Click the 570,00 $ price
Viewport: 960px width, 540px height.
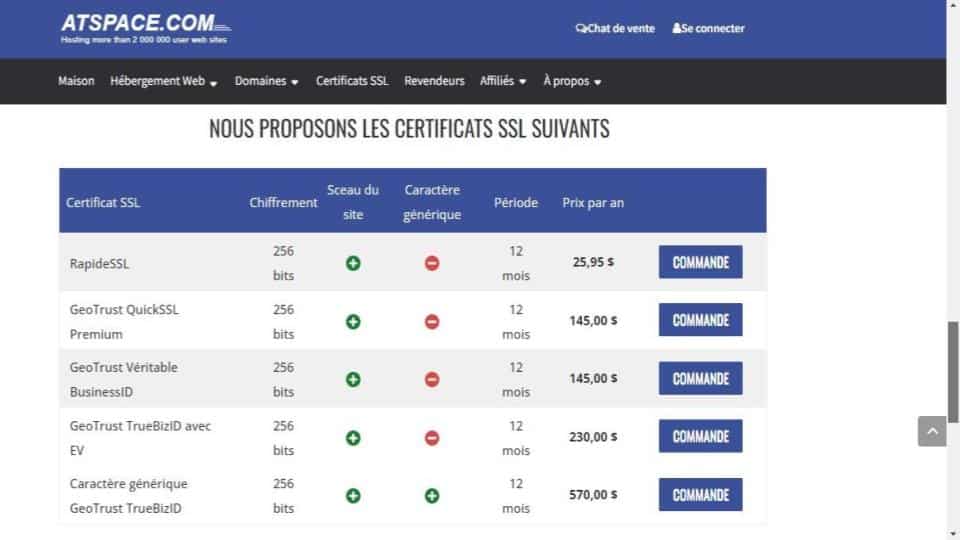click(x=593, y=495)
